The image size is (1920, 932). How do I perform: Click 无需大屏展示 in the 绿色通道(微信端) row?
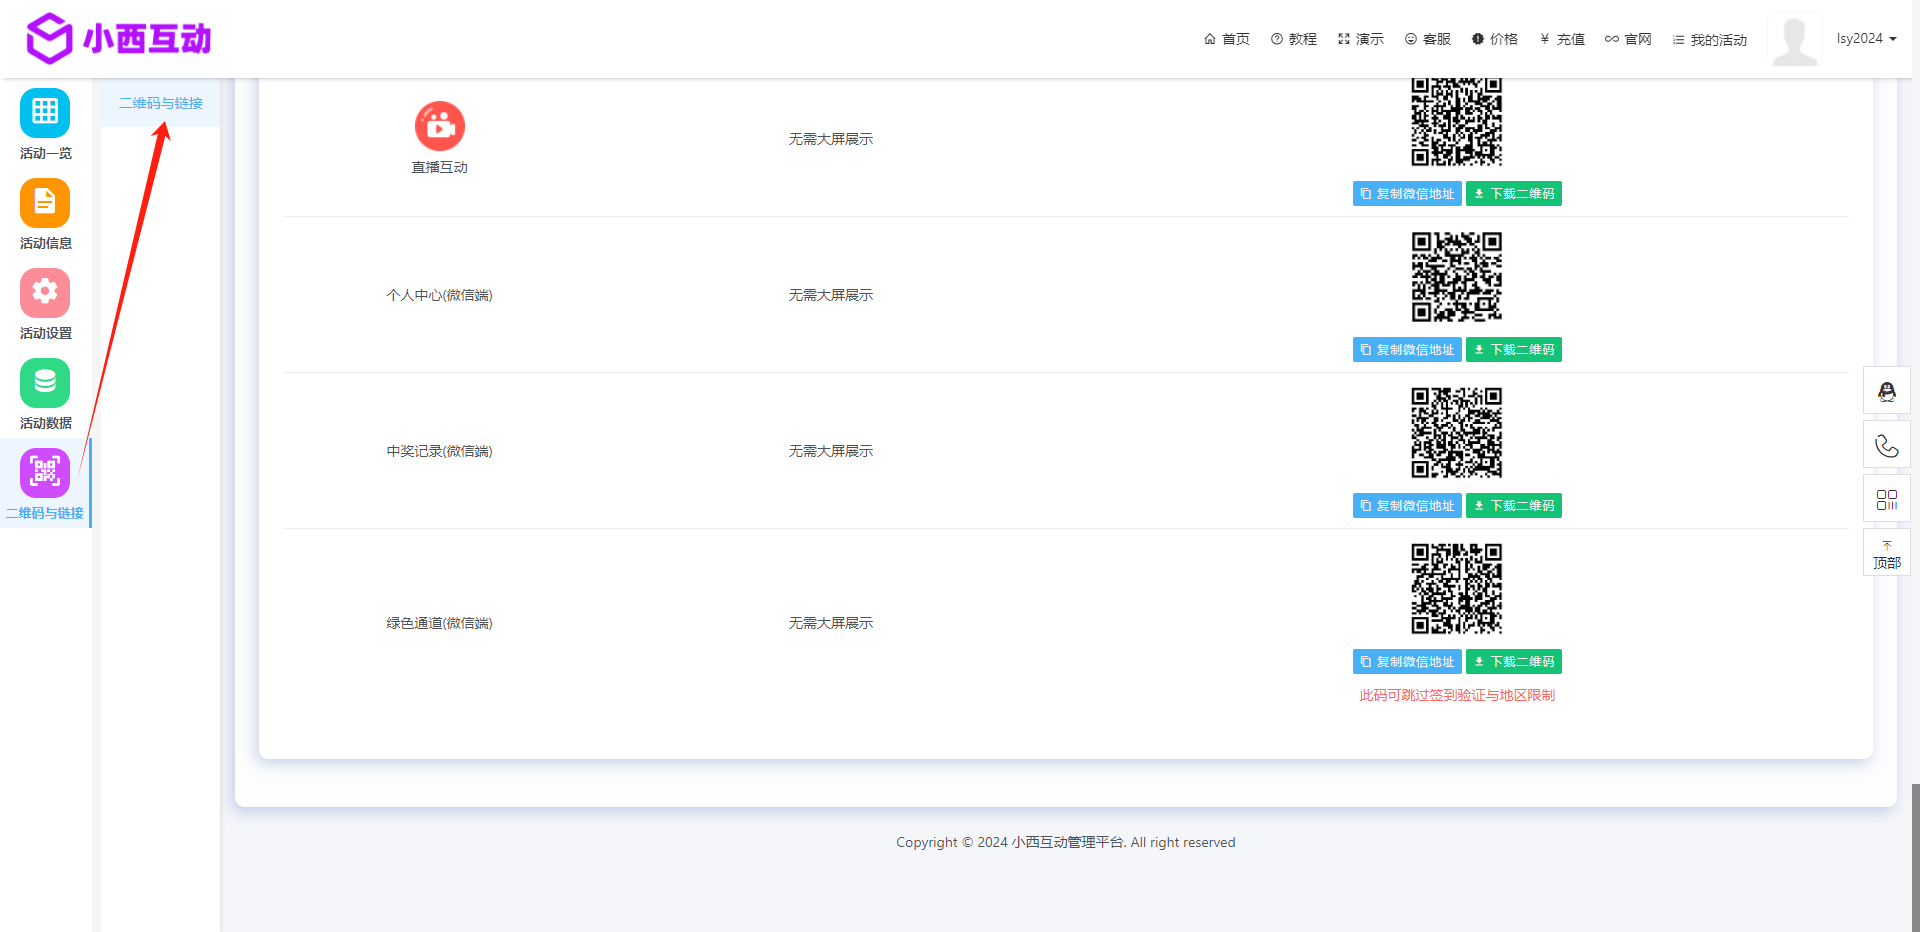coord(831,623)
